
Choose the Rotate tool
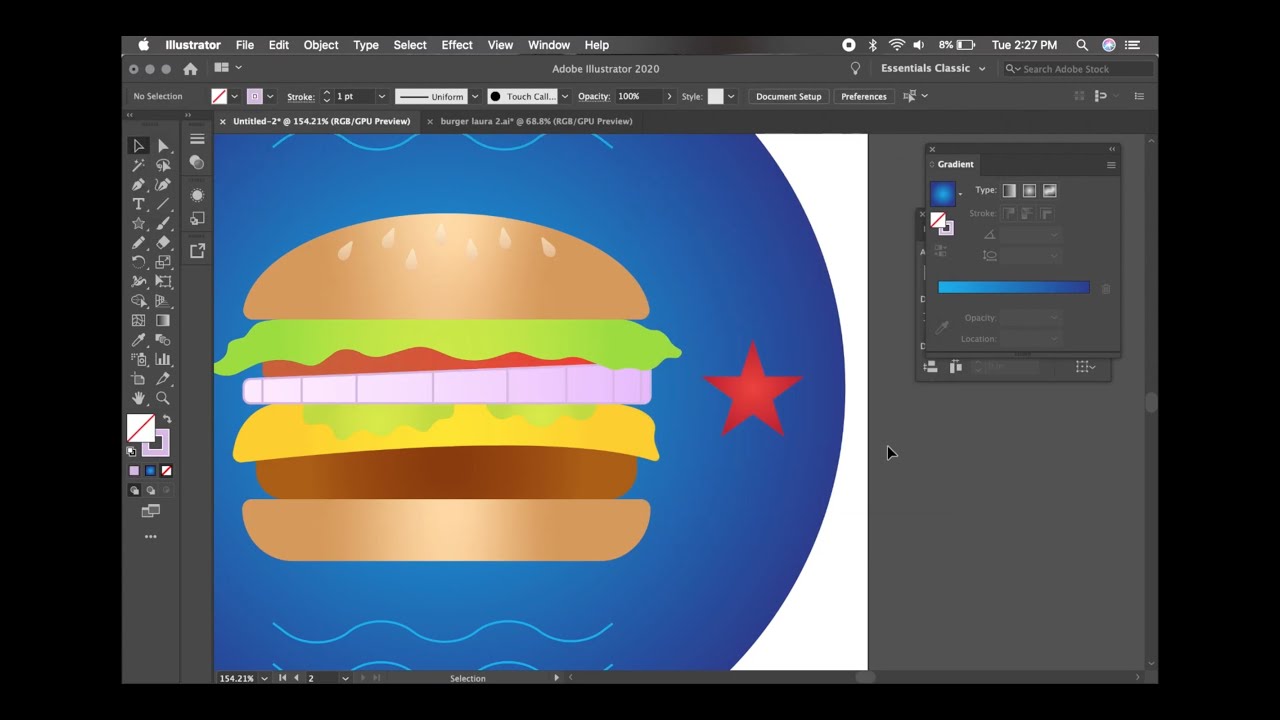tap(138, 262)
